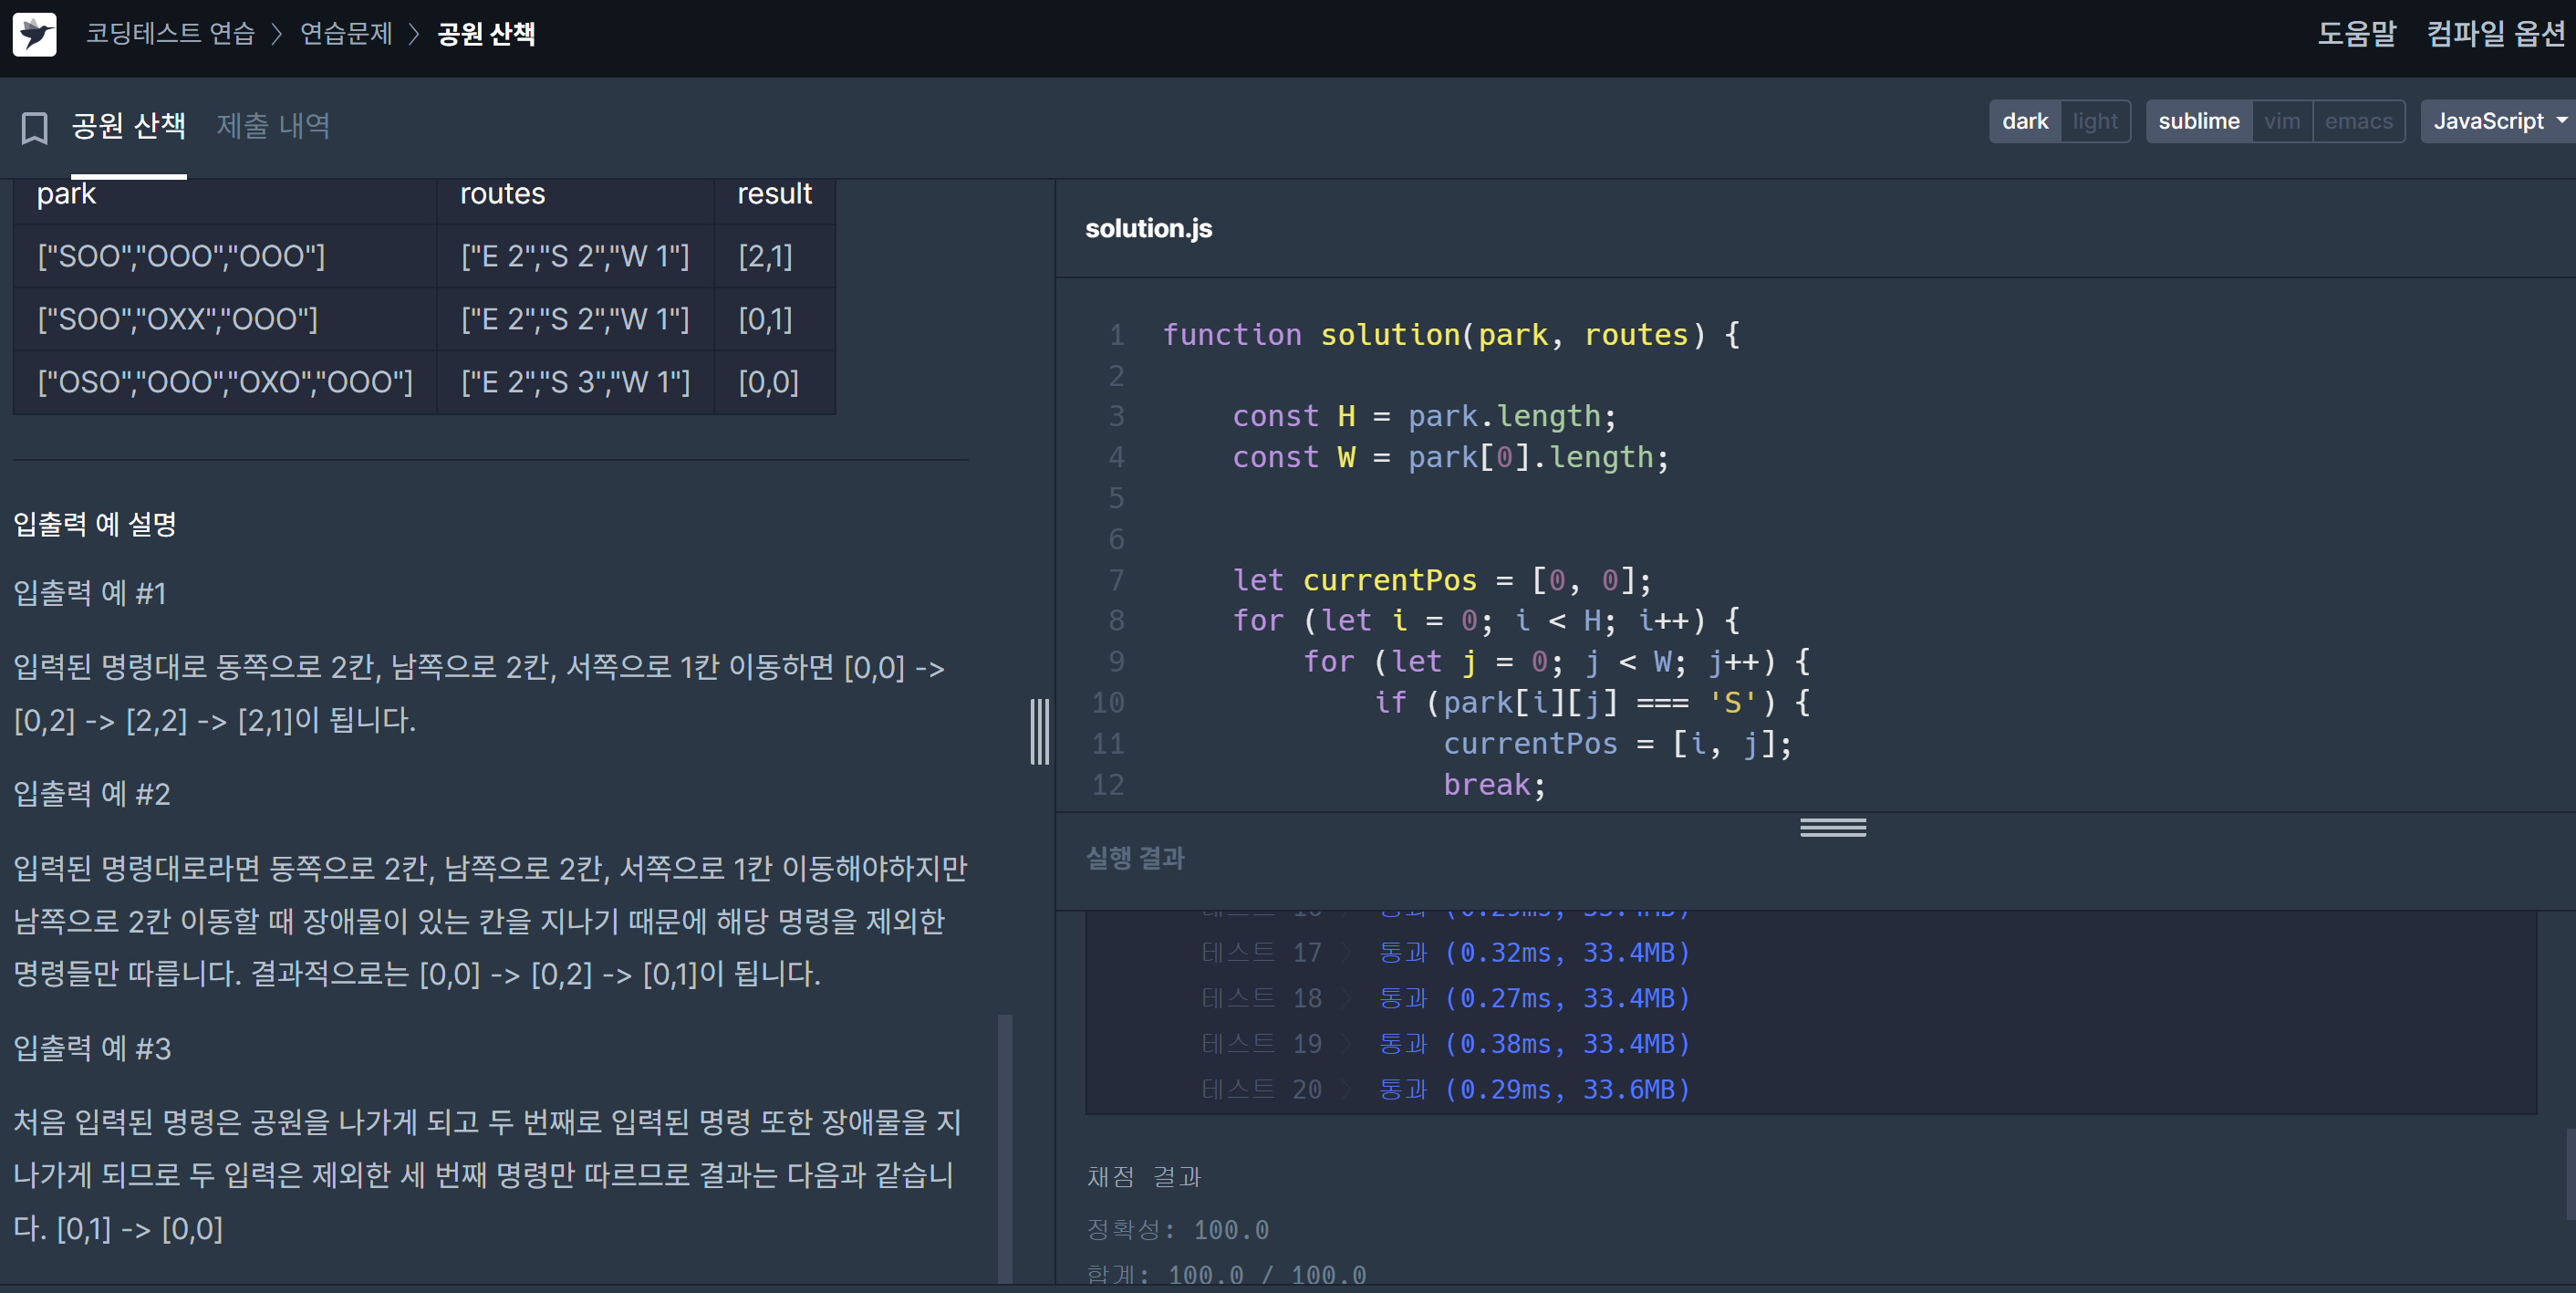The width and height of the screenshot is (2576, 1293).
Task: Switch editor theme to light
Action: coord(2094,121)
